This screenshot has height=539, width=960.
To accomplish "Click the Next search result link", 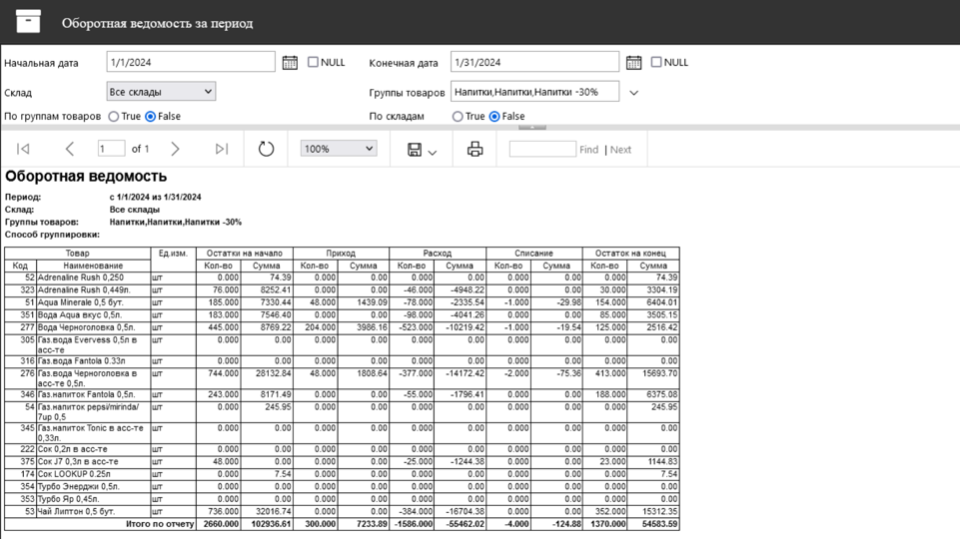I will (x=621, y=150).
